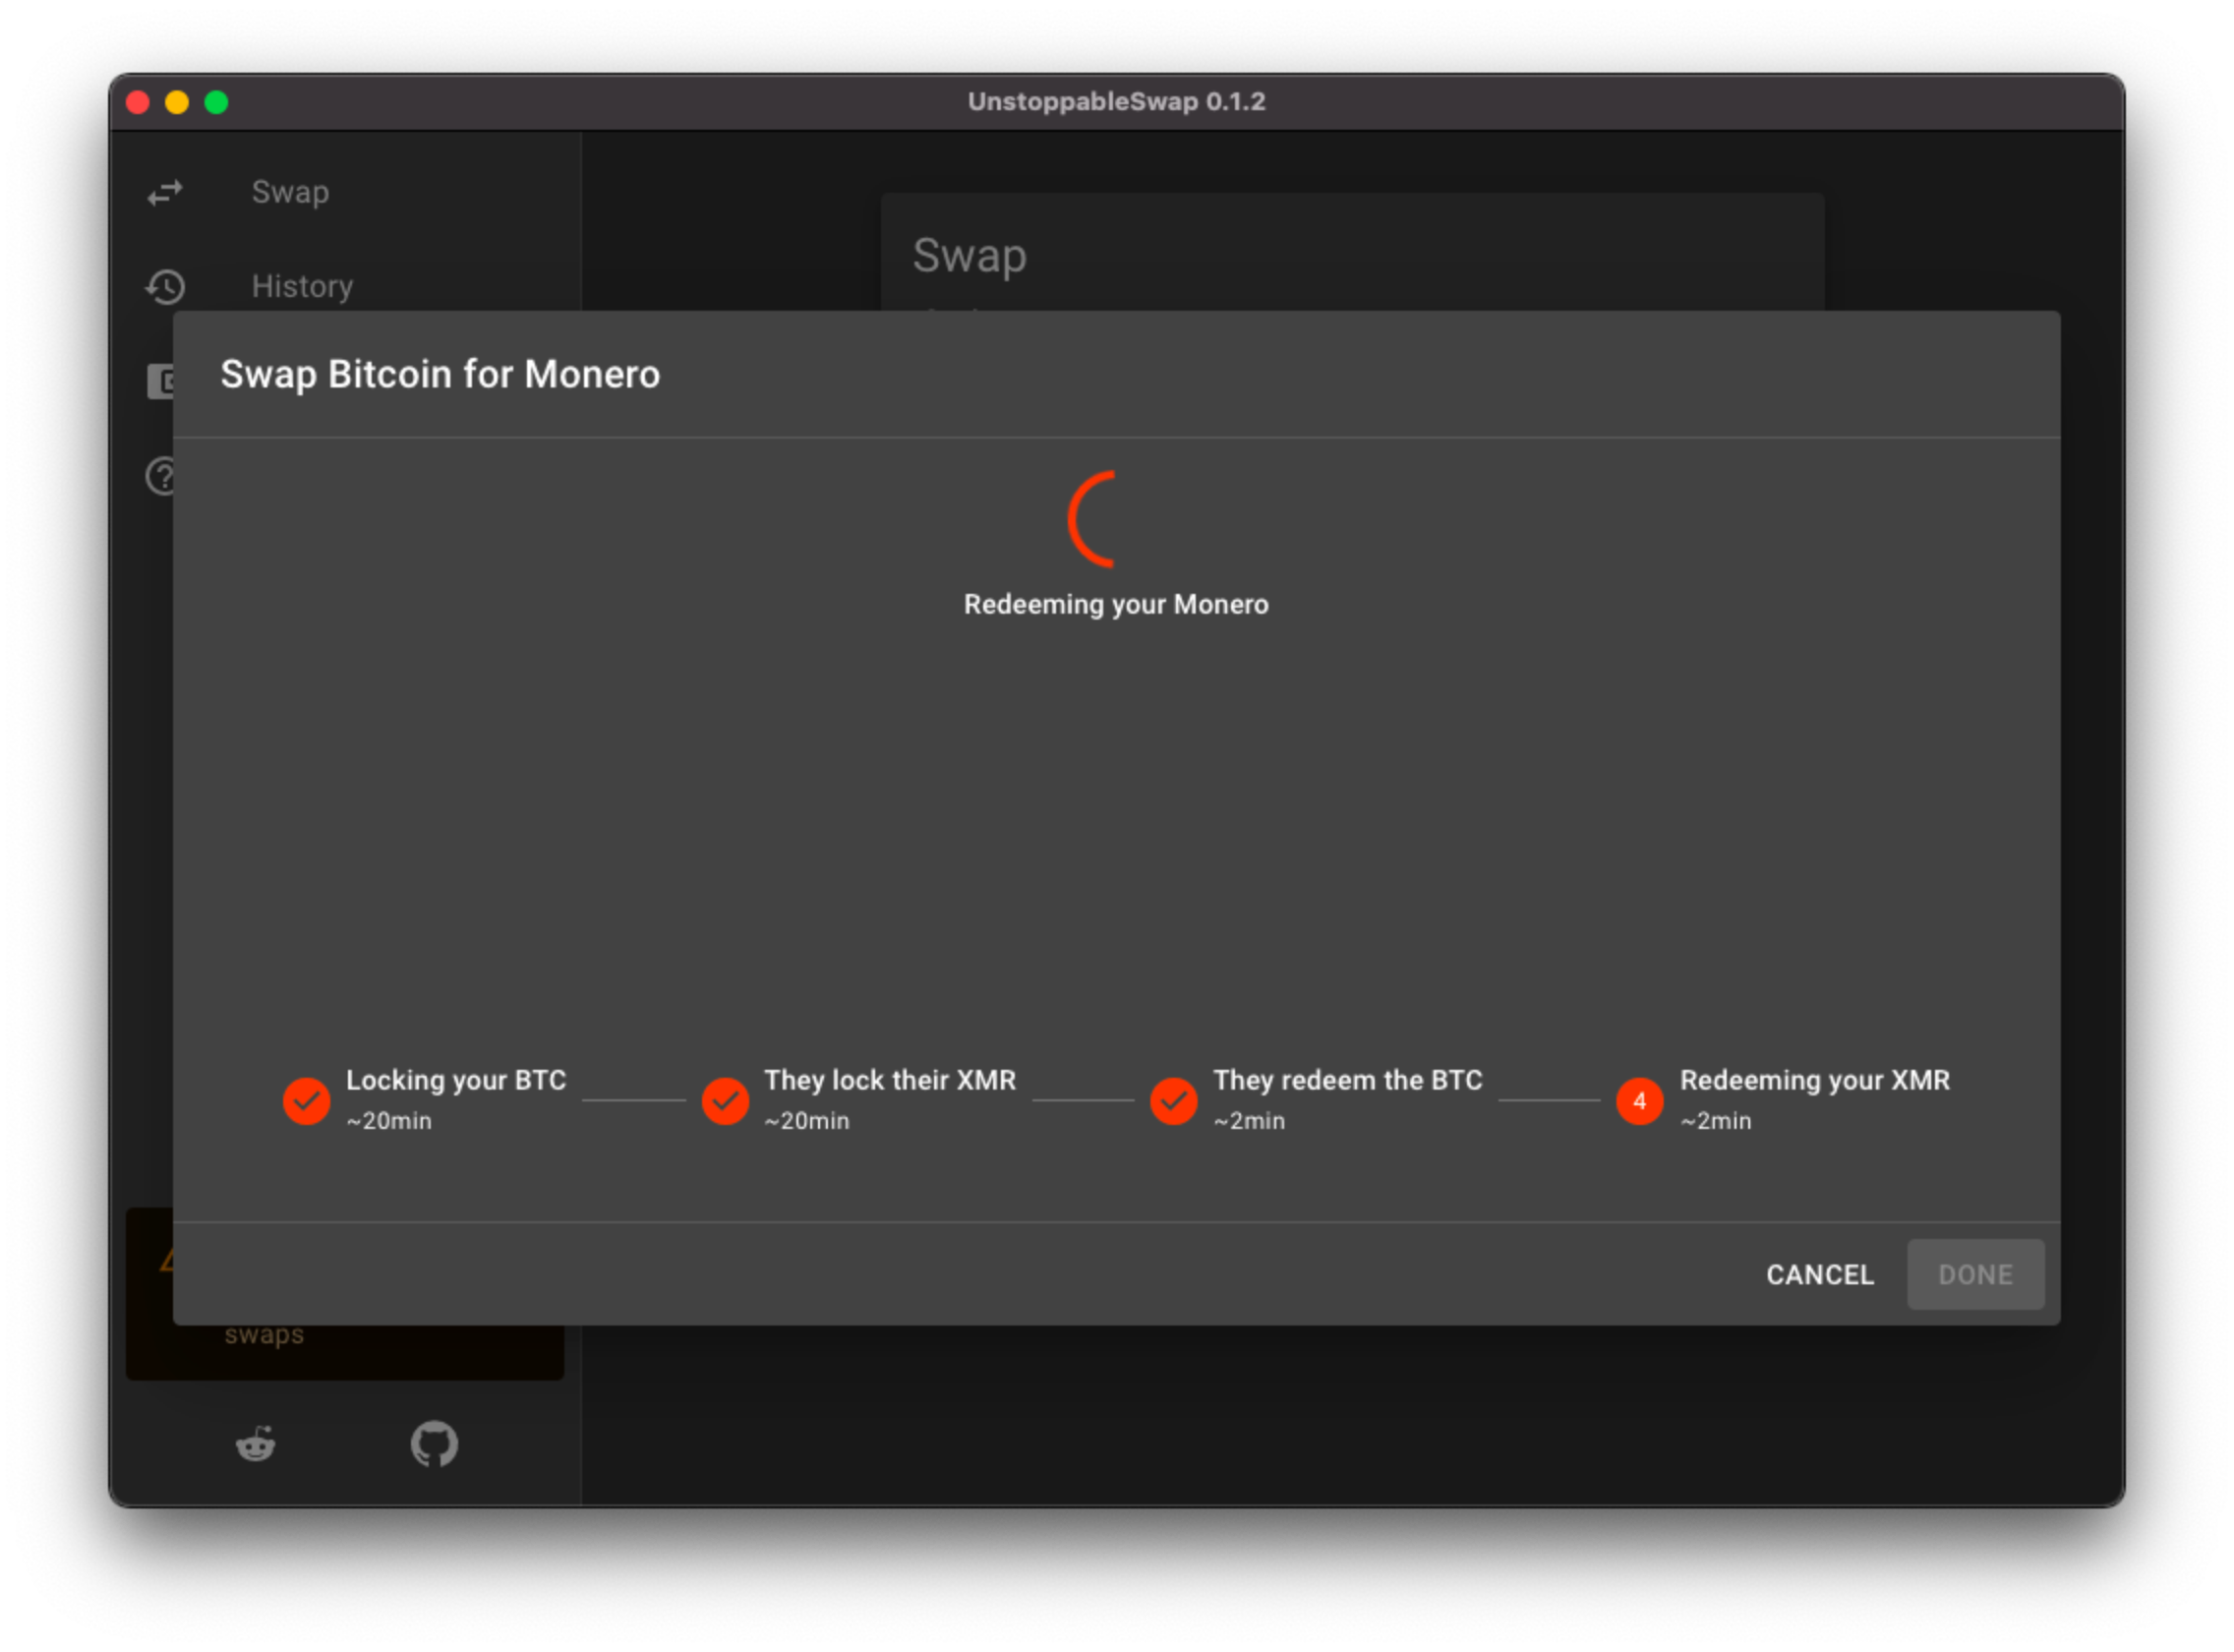Click the Locking your BTC step checkmark
Viewport: 2234px width, 1652px height.
307,1101
